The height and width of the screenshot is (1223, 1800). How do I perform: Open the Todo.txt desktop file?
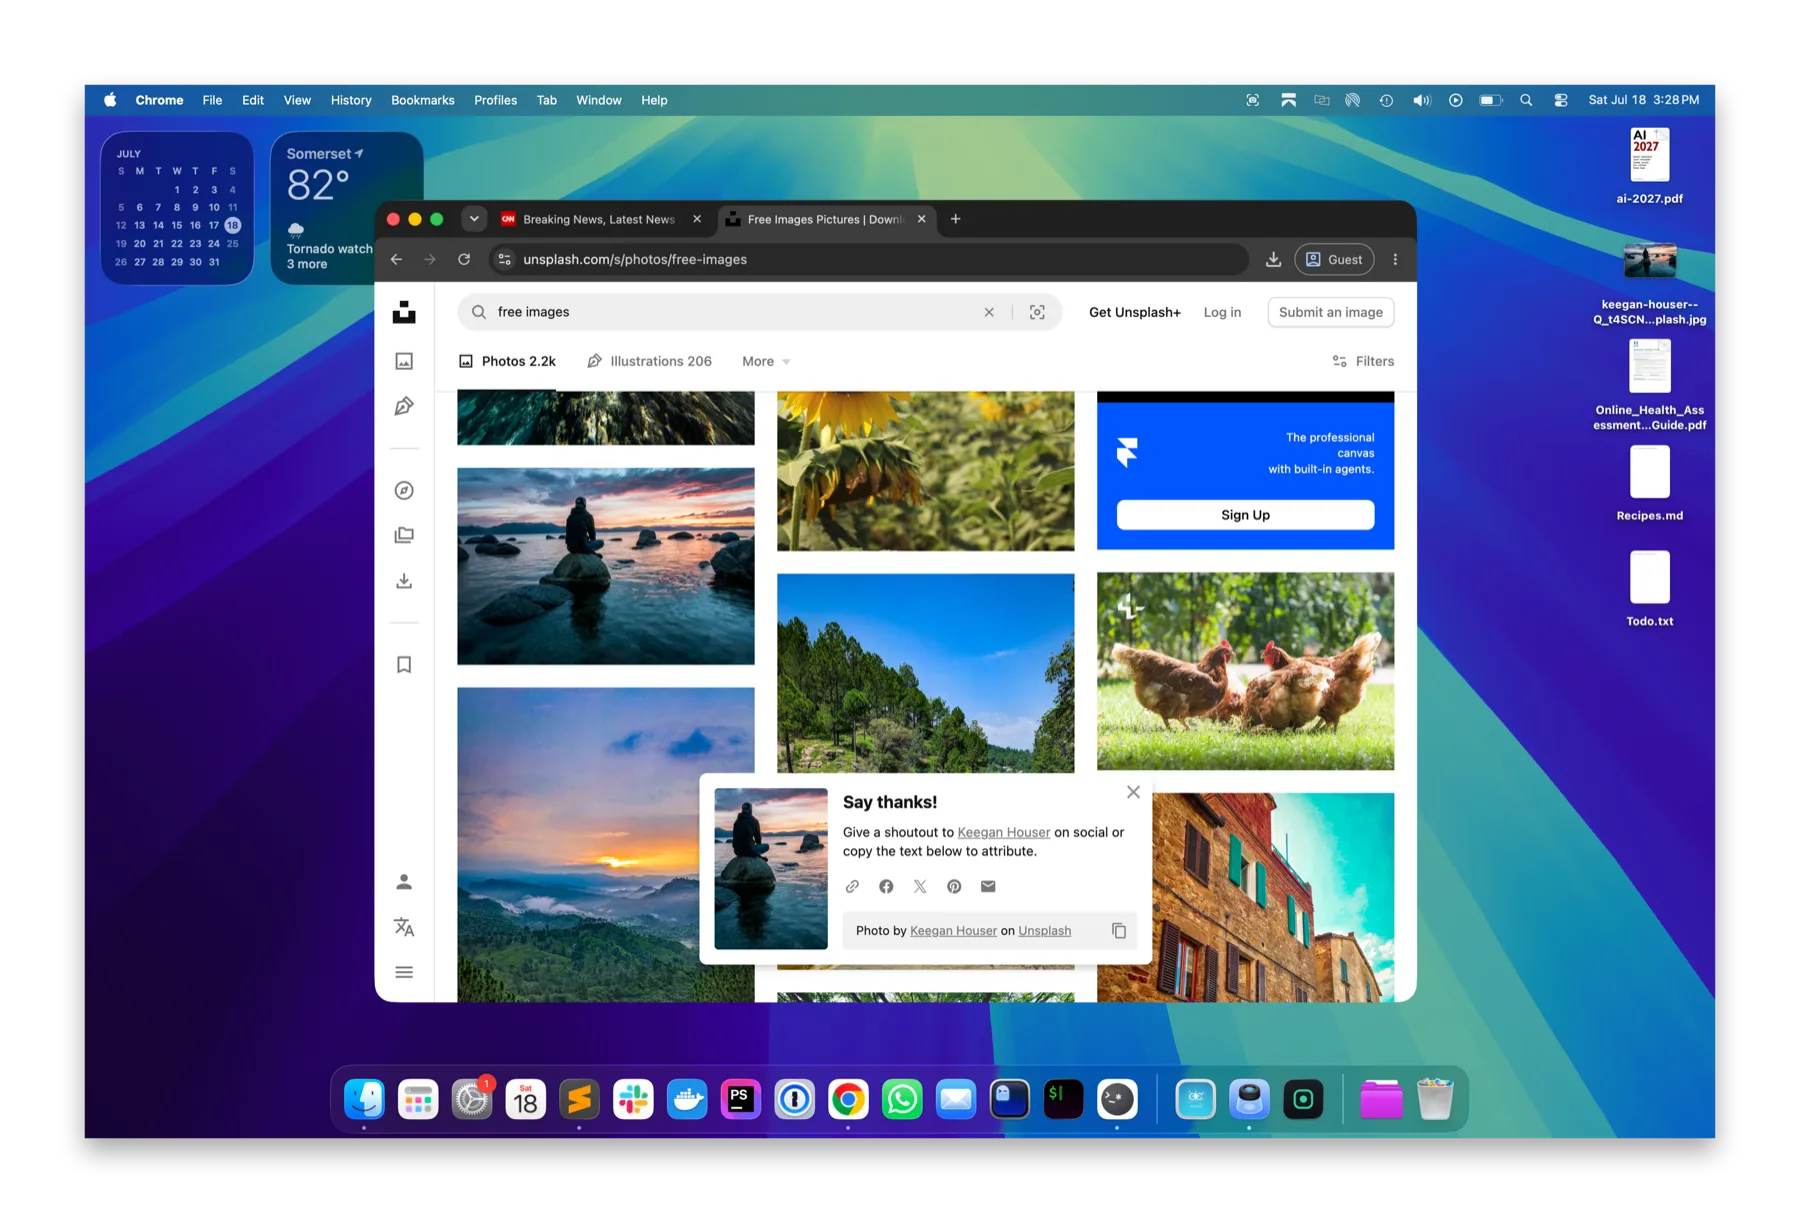tap(1649, 589)
